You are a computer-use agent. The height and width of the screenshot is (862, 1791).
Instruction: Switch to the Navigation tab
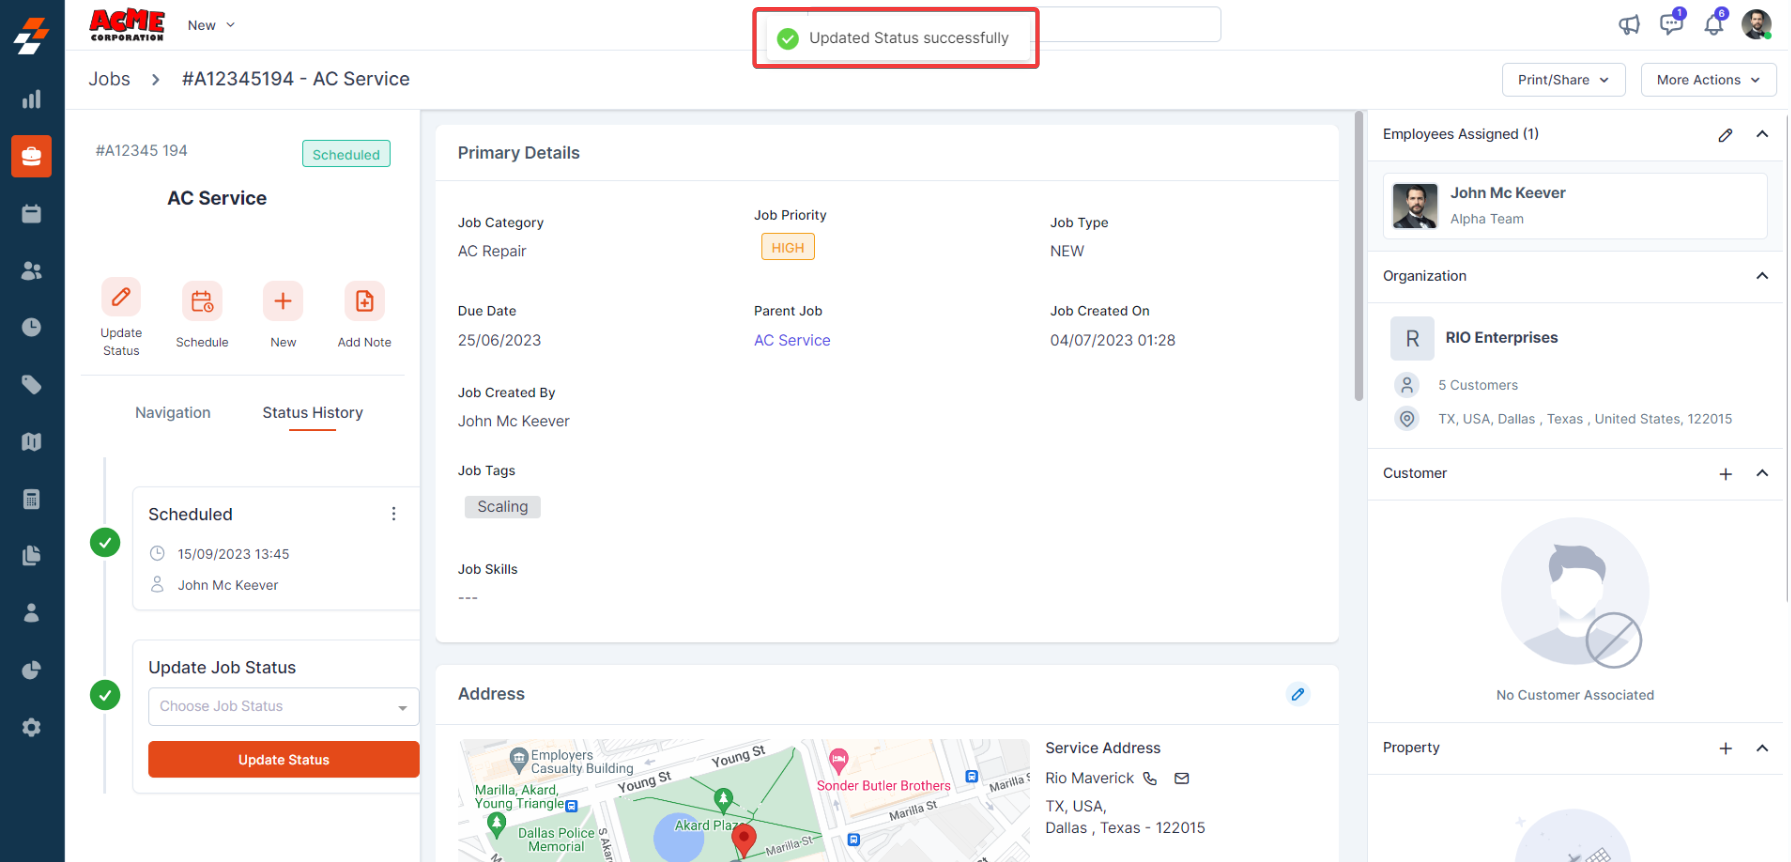173,413
